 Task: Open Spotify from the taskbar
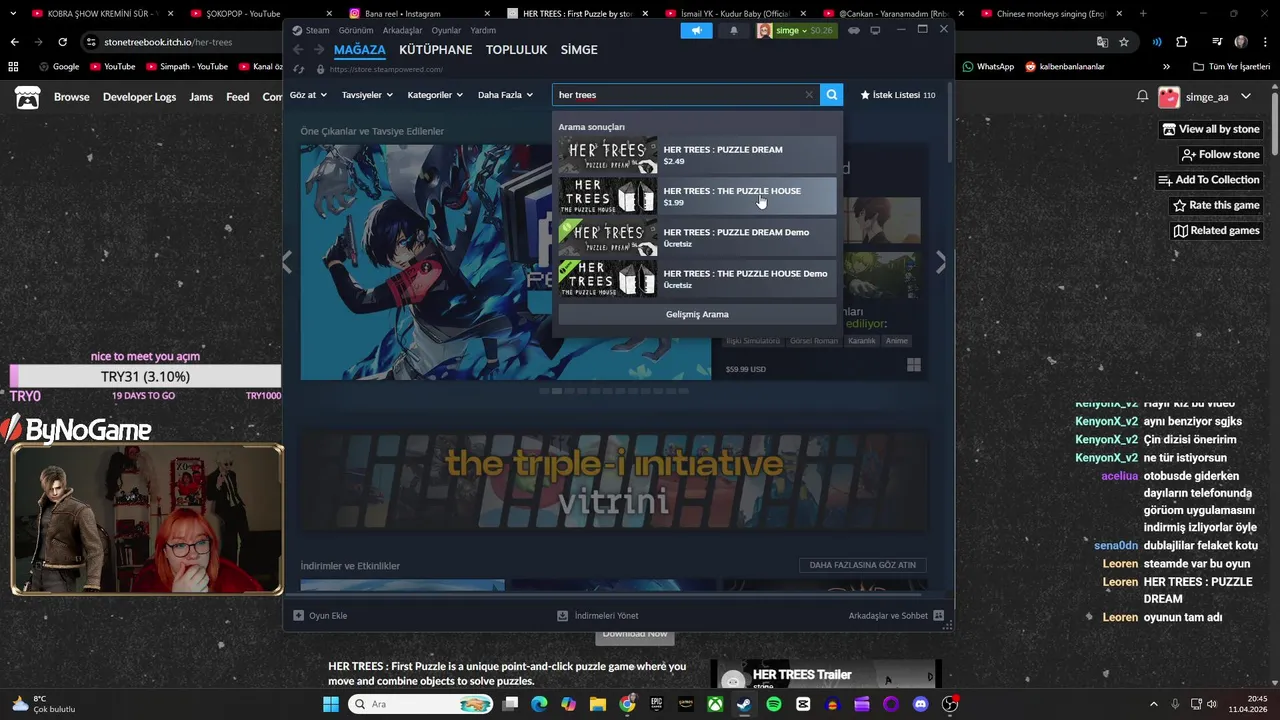coord(774,704)
